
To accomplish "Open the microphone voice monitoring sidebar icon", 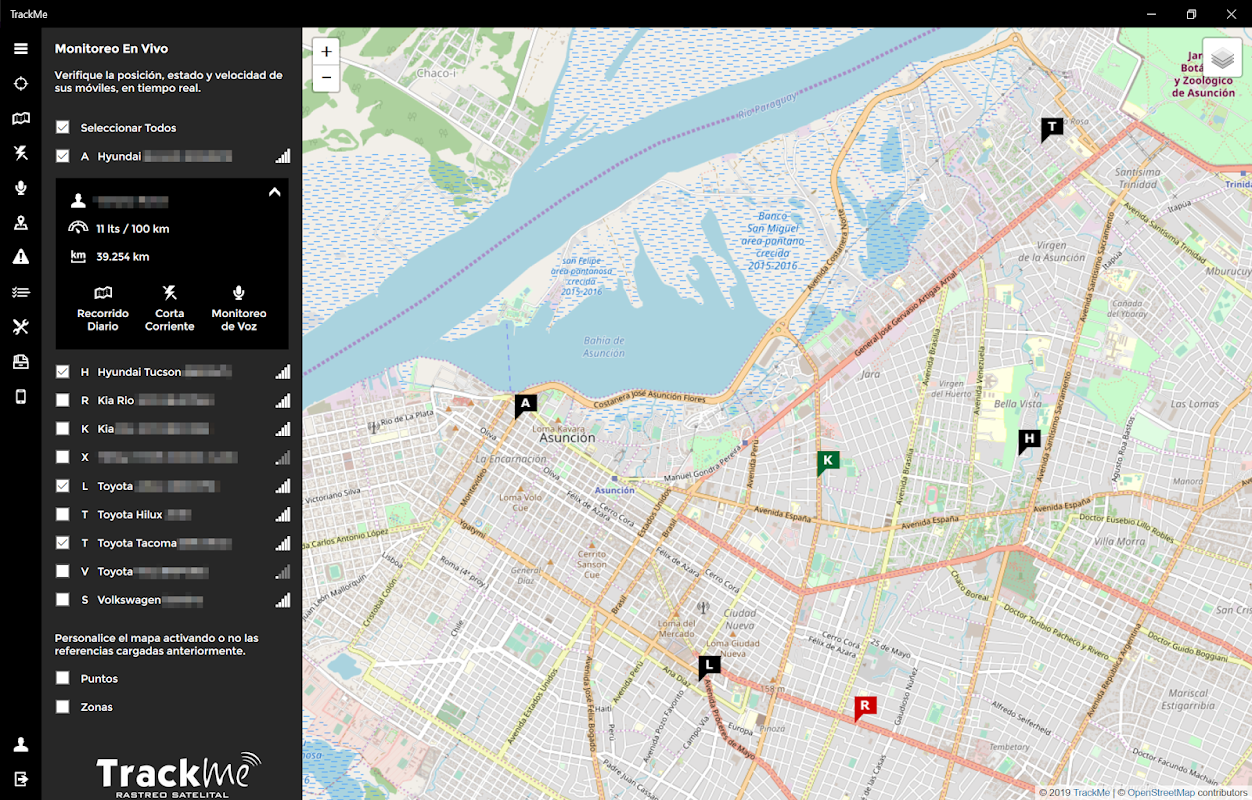I will tap(20, 188).
